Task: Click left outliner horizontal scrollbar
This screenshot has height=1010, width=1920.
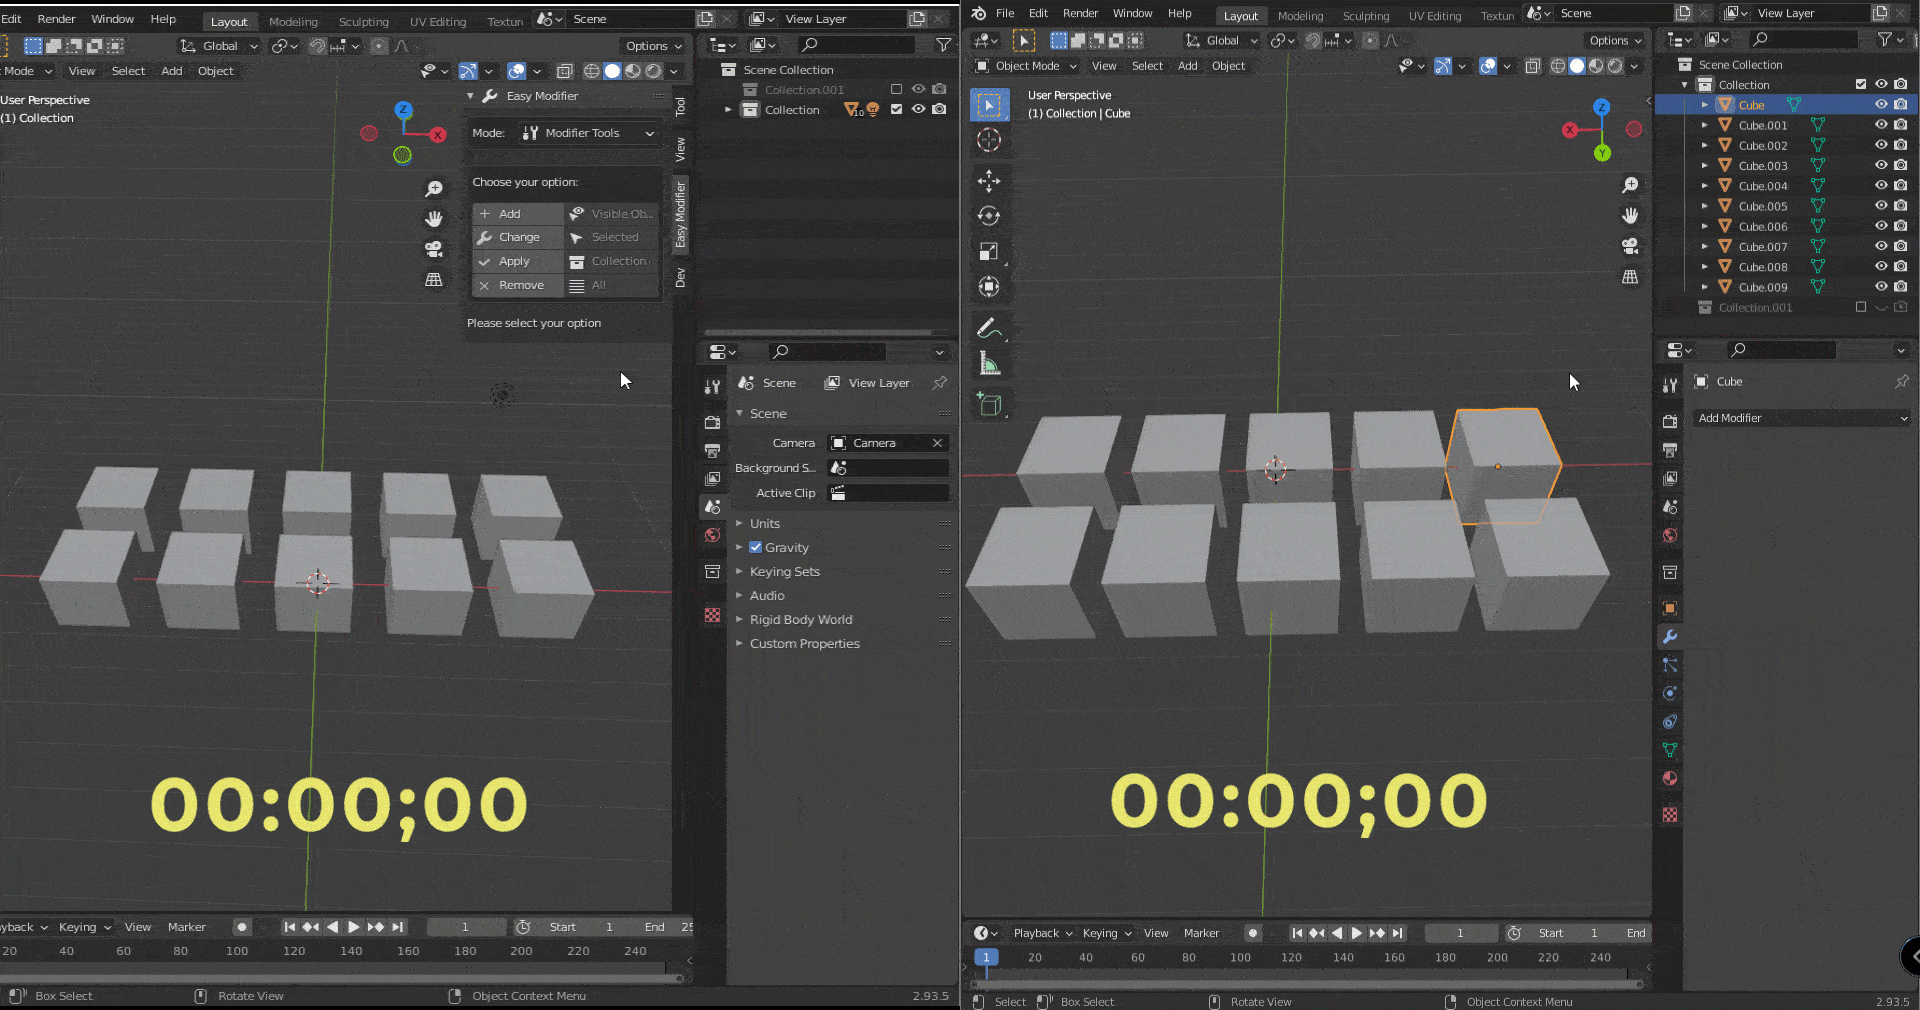Action: click(818, 332)
